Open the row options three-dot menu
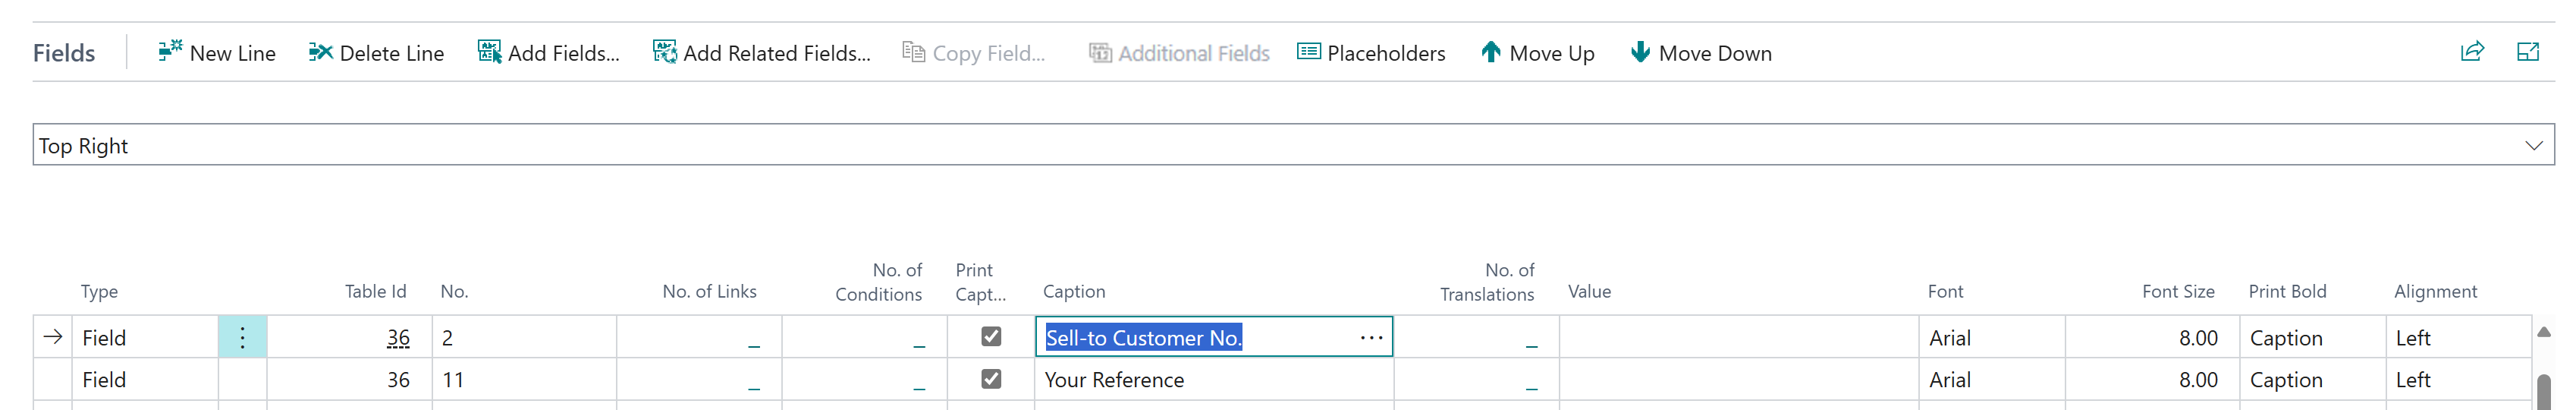2576x410 pixels. pos(242,338)
